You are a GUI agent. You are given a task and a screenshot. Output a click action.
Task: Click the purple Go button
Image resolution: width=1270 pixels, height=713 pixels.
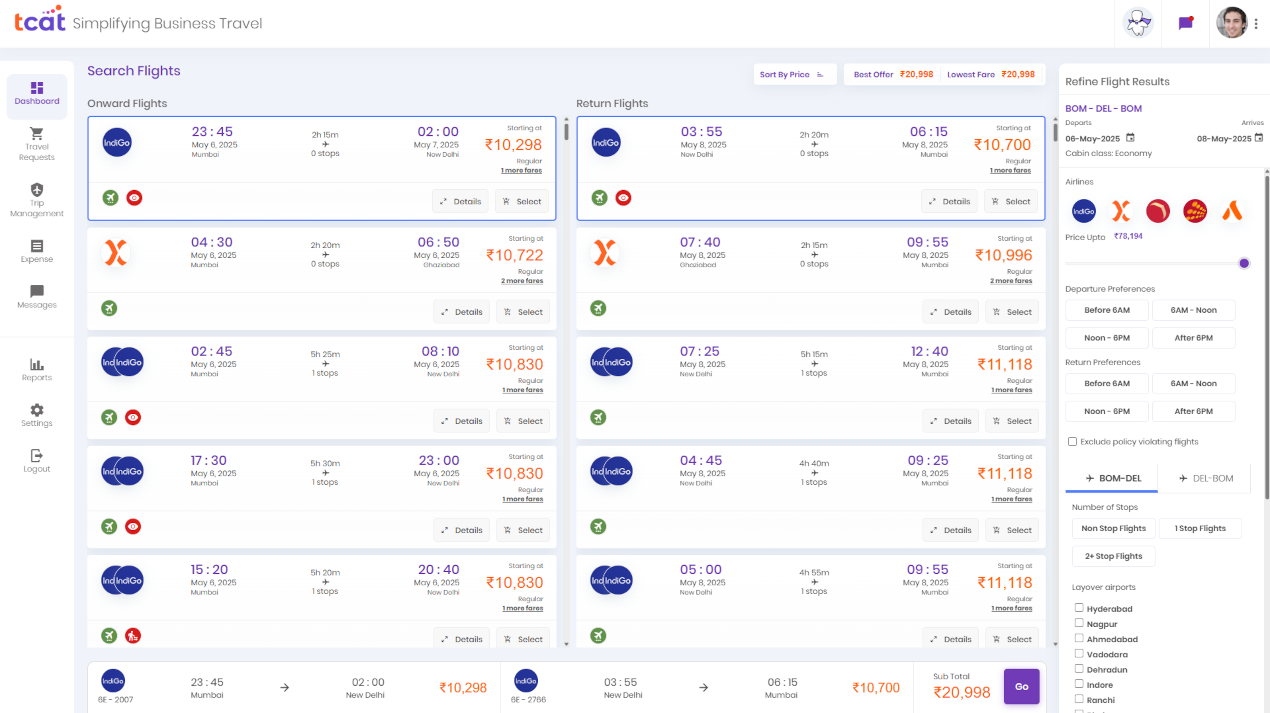(1021, 687)
